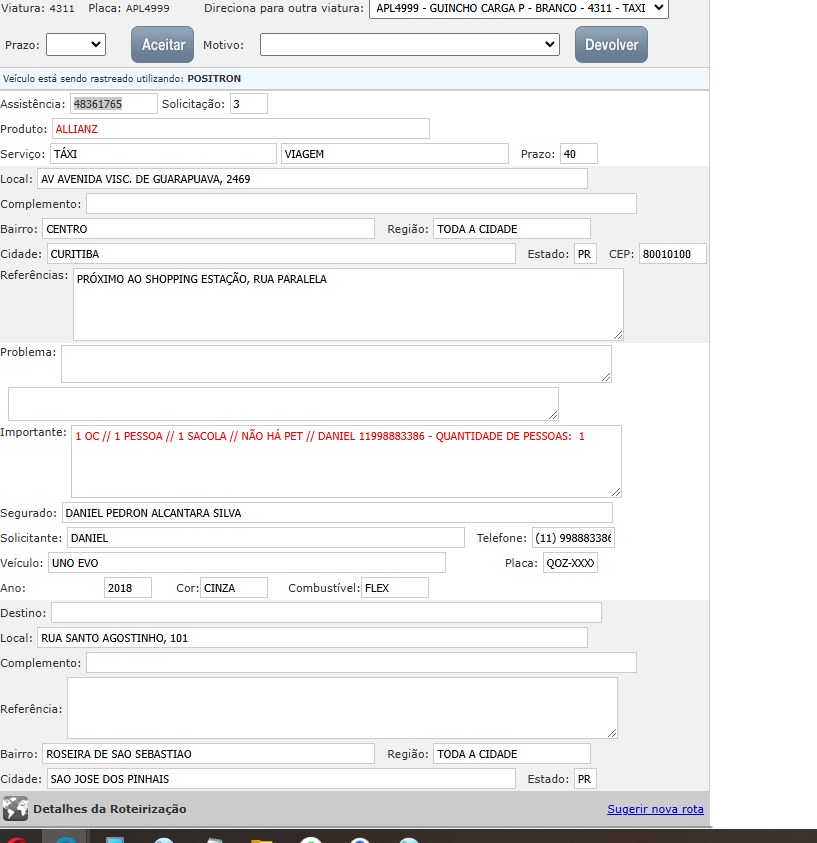The height and width of the screenshot is (843, 817).
Task: Click the empty Referência text area of destination
Action: [x=342, y=708]
